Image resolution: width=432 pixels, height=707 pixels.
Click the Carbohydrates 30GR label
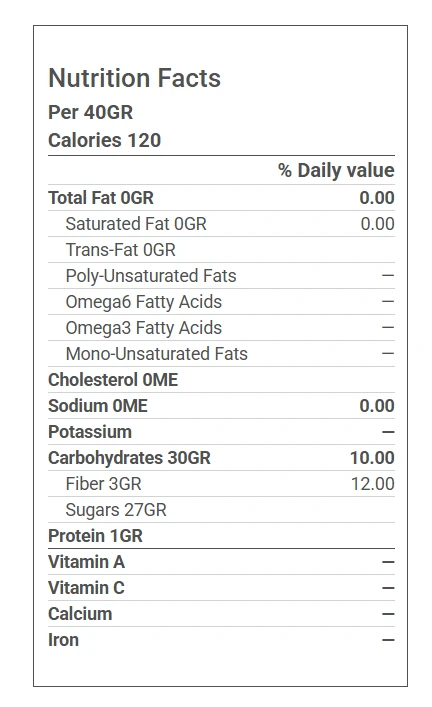[129, 458]
